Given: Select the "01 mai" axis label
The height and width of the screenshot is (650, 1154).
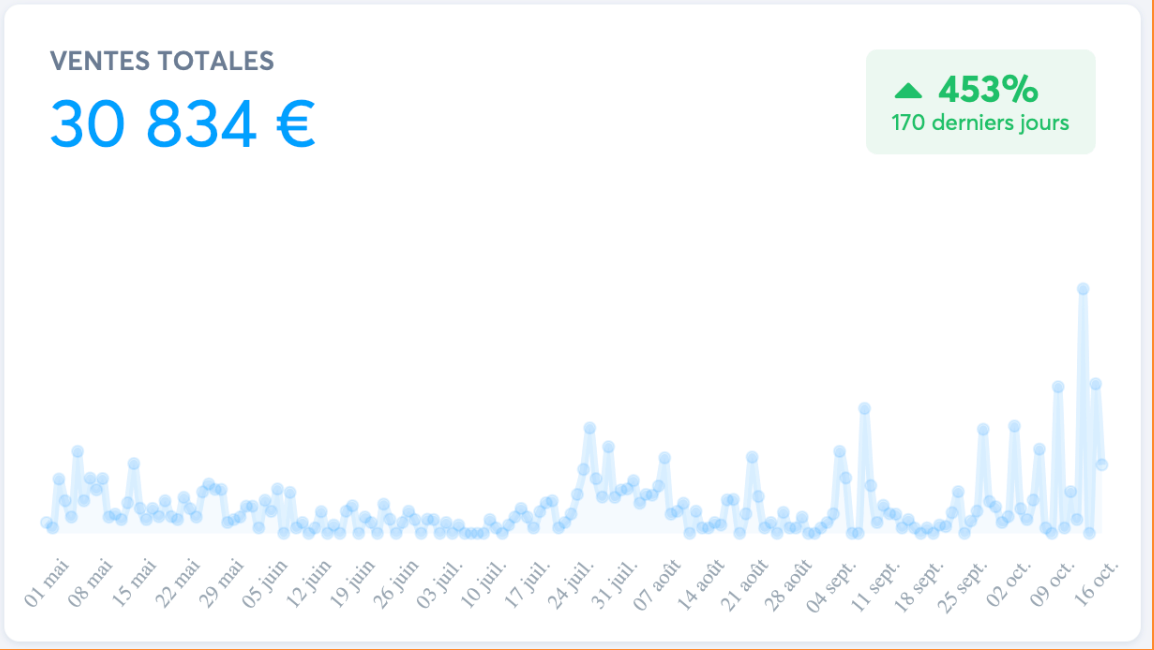Looking at the screenshot, I should (47, 583).
